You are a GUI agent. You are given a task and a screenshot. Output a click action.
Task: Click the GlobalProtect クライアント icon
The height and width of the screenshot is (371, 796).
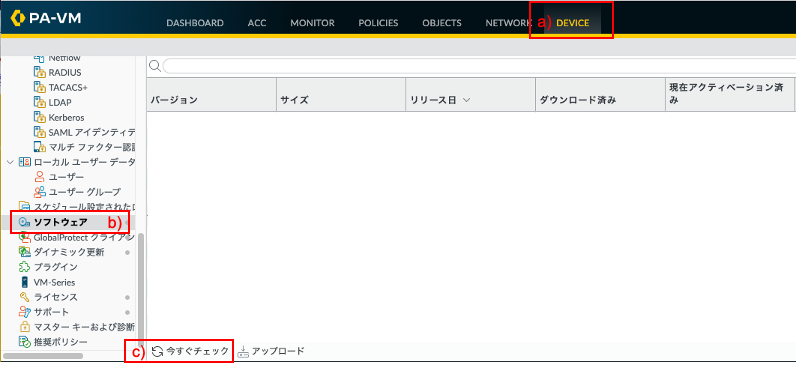(x=24, y=237)
